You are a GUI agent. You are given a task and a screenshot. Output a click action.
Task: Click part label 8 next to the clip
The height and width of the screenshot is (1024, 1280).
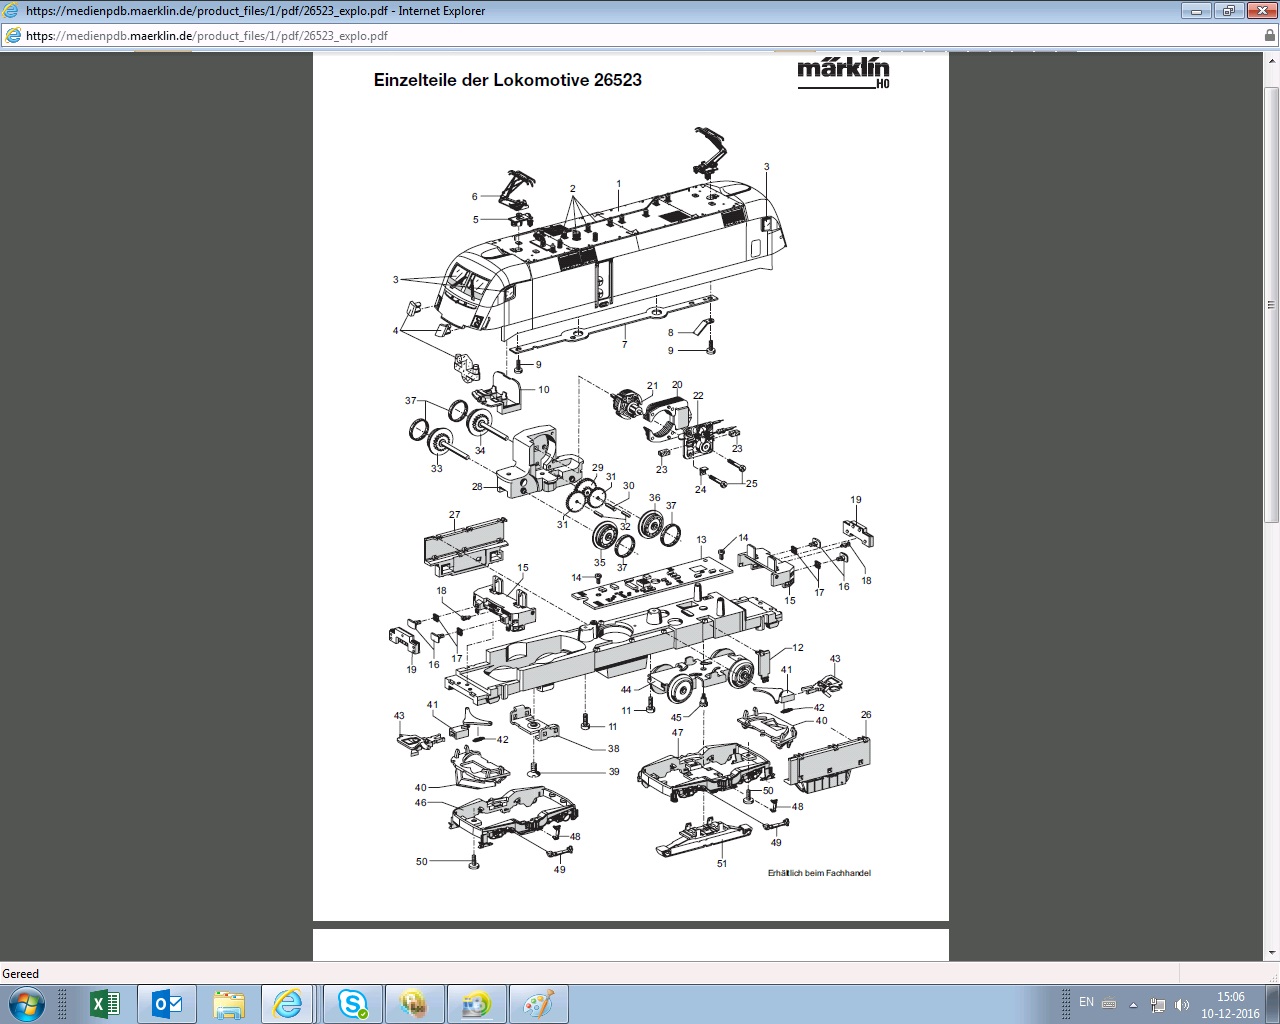671,333
